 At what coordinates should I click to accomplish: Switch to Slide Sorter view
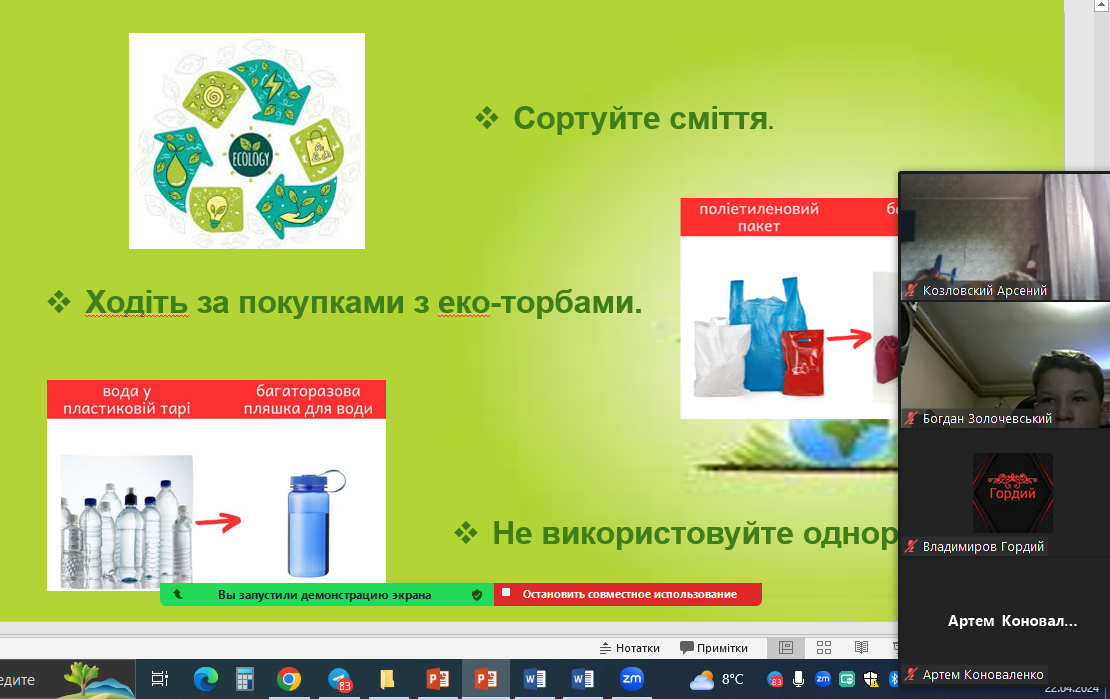tap(823, 647)
